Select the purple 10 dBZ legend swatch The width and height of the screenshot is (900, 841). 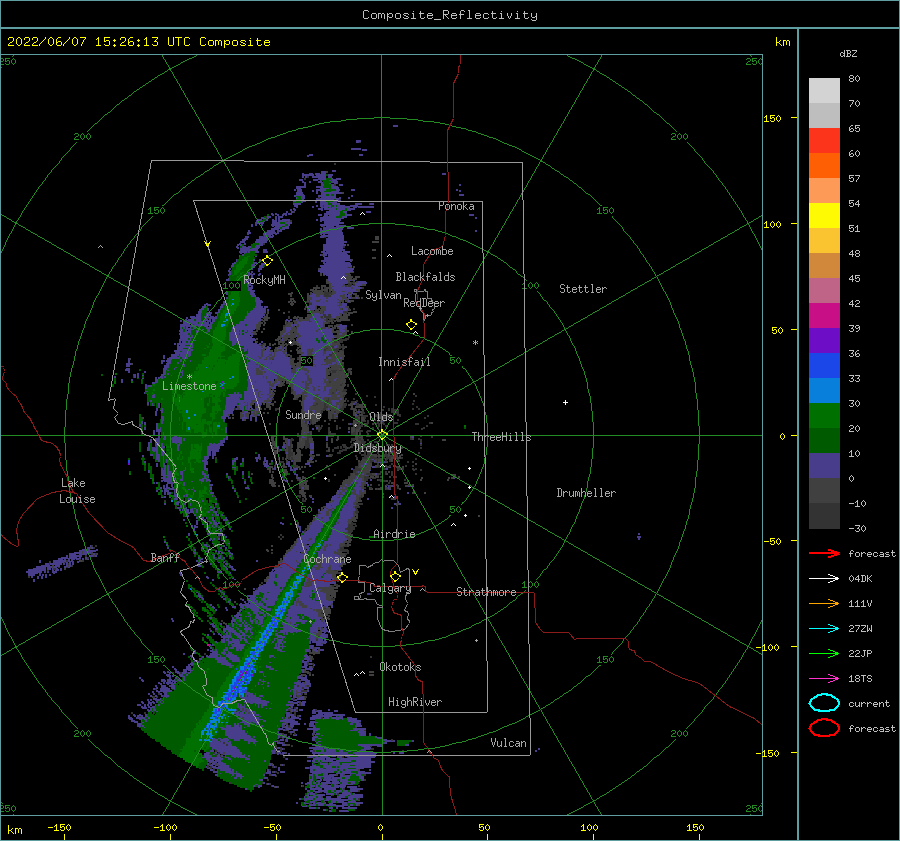pos(824,466)
